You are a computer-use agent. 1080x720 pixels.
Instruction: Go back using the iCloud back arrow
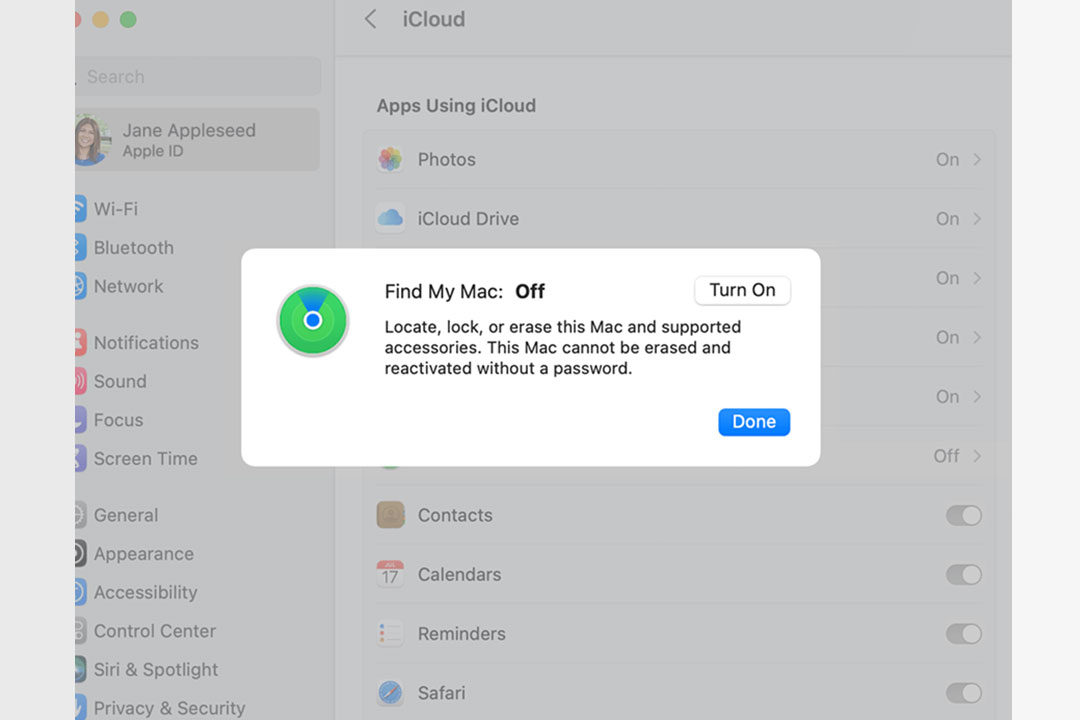[371, 19]
